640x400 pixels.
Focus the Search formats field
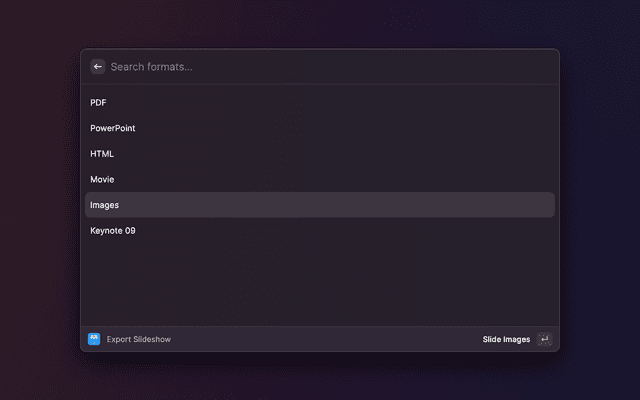(x=320, y=67)
